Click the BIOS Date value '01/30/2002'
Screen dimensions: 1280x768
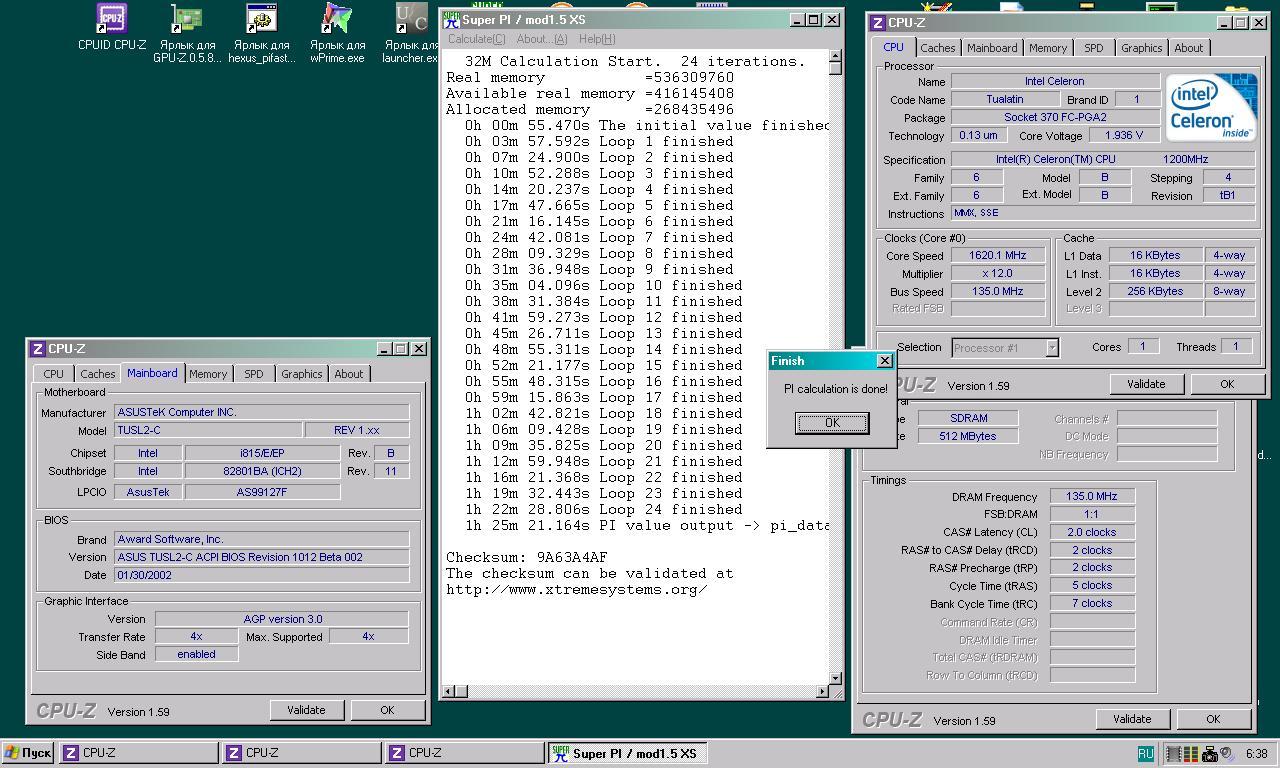tap(262, 576)
